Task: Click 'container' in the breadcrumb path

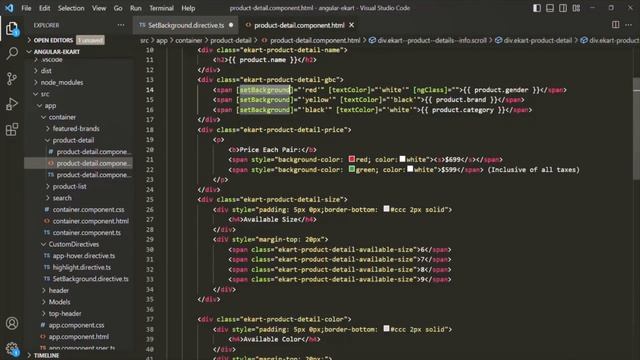Action: 189,40
